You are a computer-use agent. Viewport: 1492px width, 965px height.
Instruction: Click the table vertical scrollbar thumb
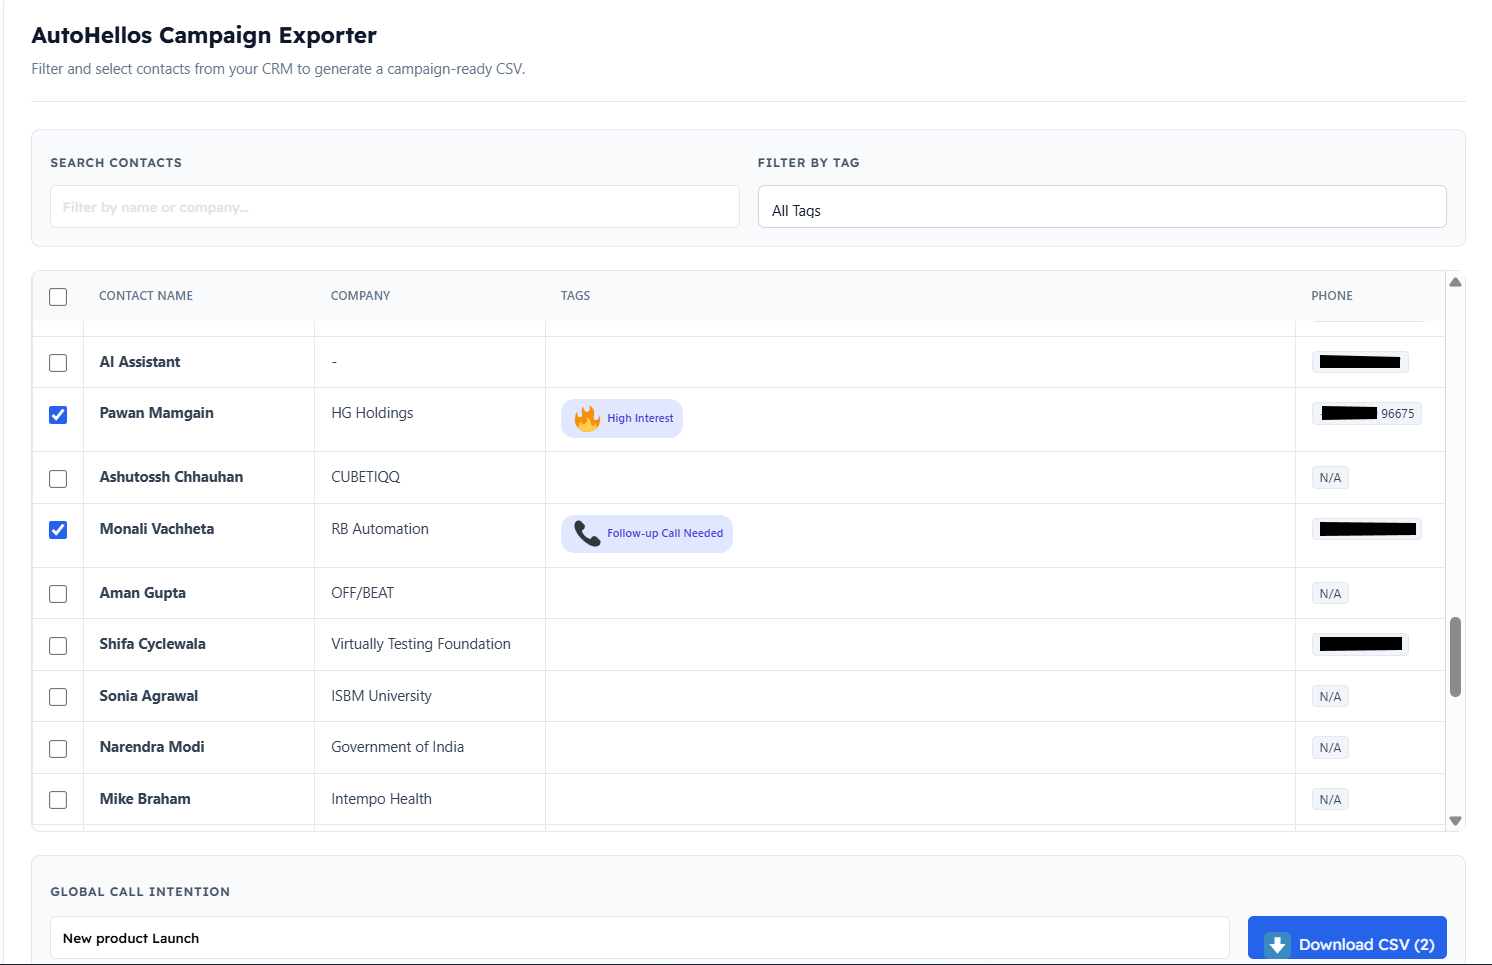pyautogui.click(x=1456, y=657)
